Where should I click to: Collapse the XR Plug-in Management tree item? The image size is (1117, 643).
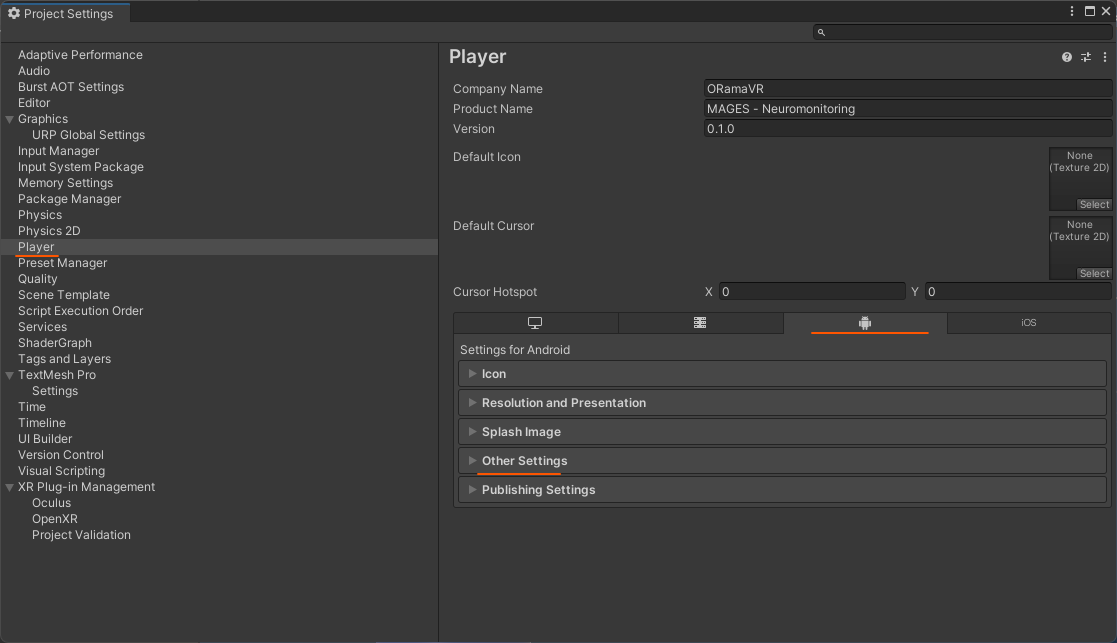[9, 488]
